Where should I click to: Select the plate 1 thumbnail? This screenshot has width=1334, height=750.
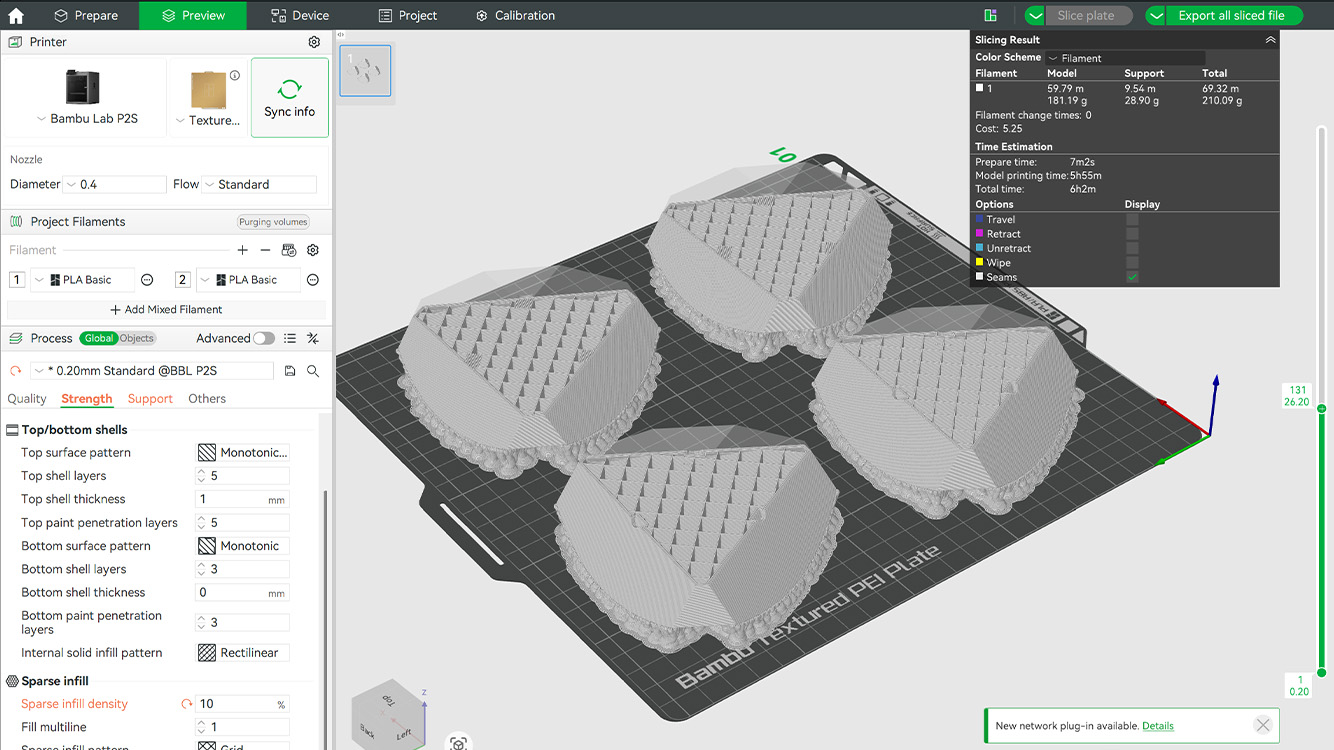[x=365, y=70]
